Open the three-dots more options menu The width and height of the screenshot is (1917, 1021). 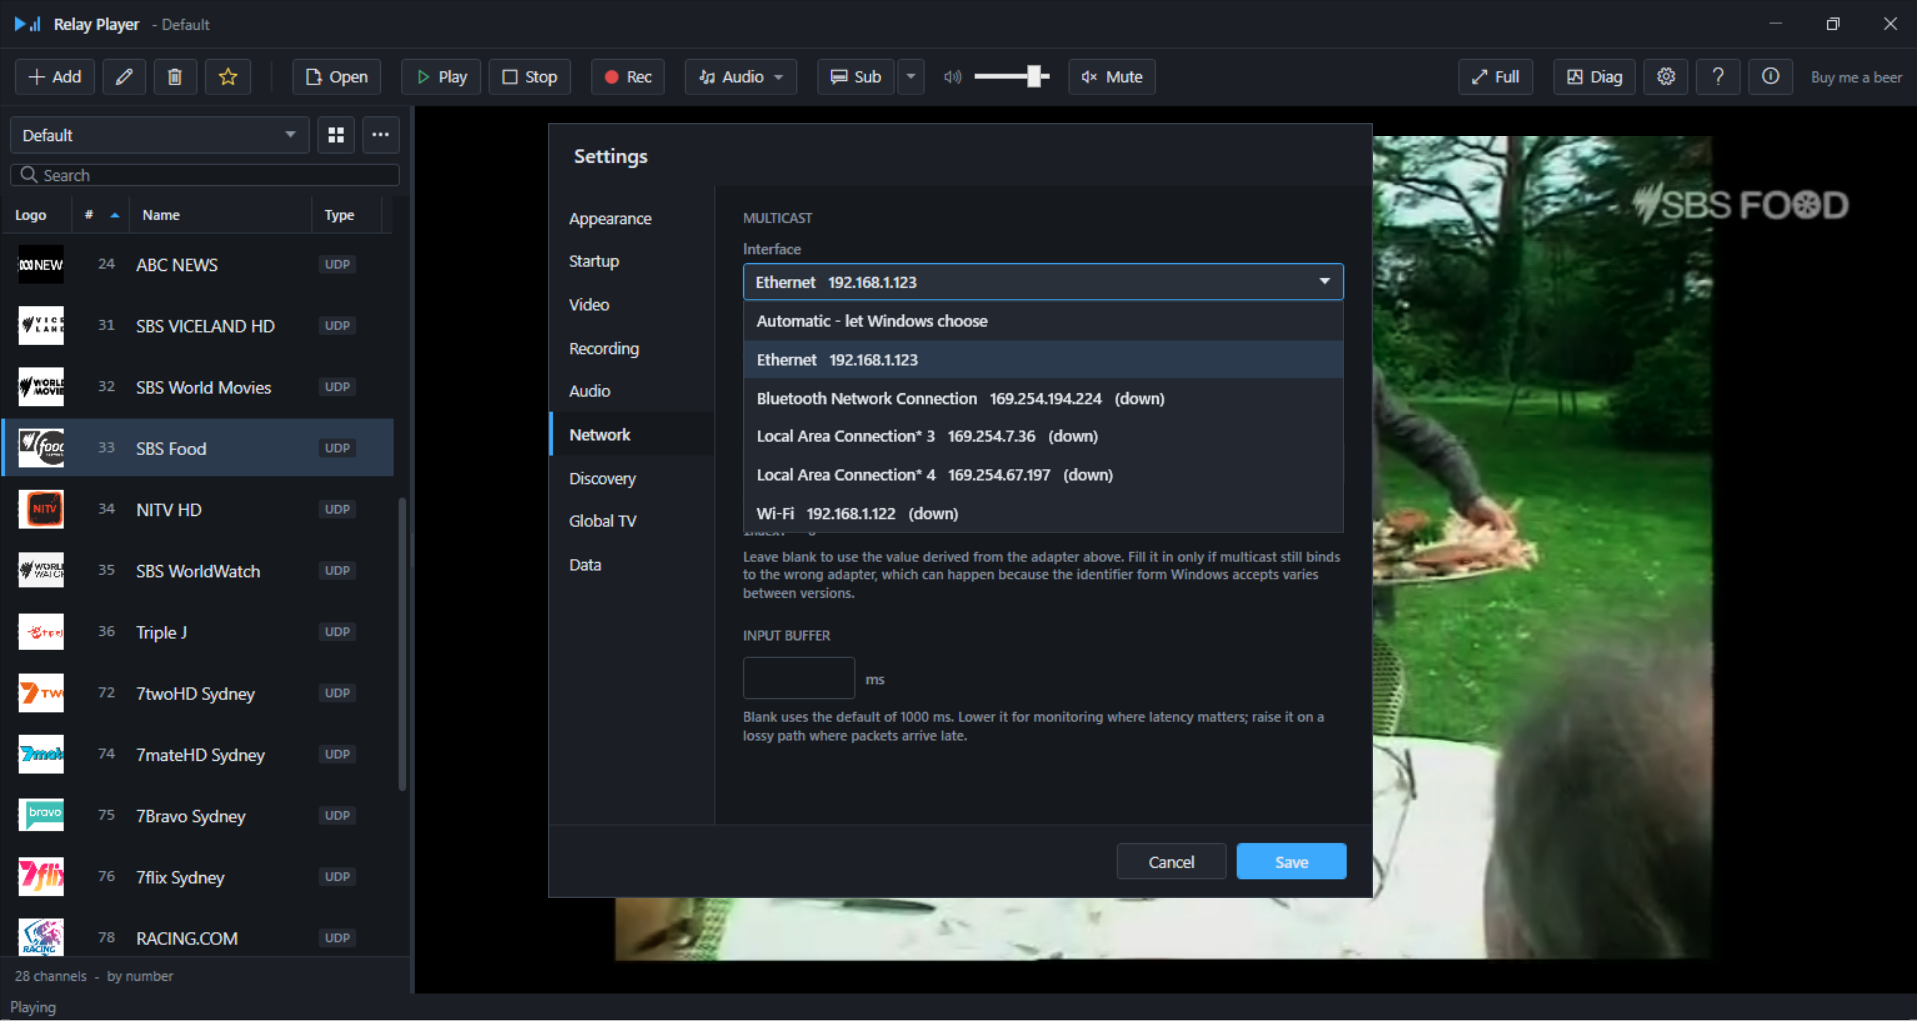(x=381, y=135)
